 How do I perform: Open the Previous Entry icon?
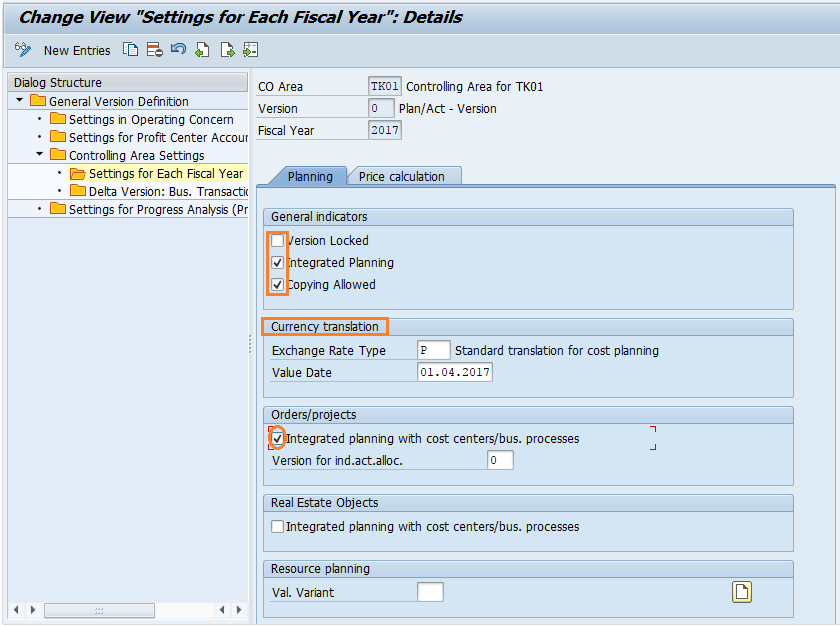click(x=202, y=49)
